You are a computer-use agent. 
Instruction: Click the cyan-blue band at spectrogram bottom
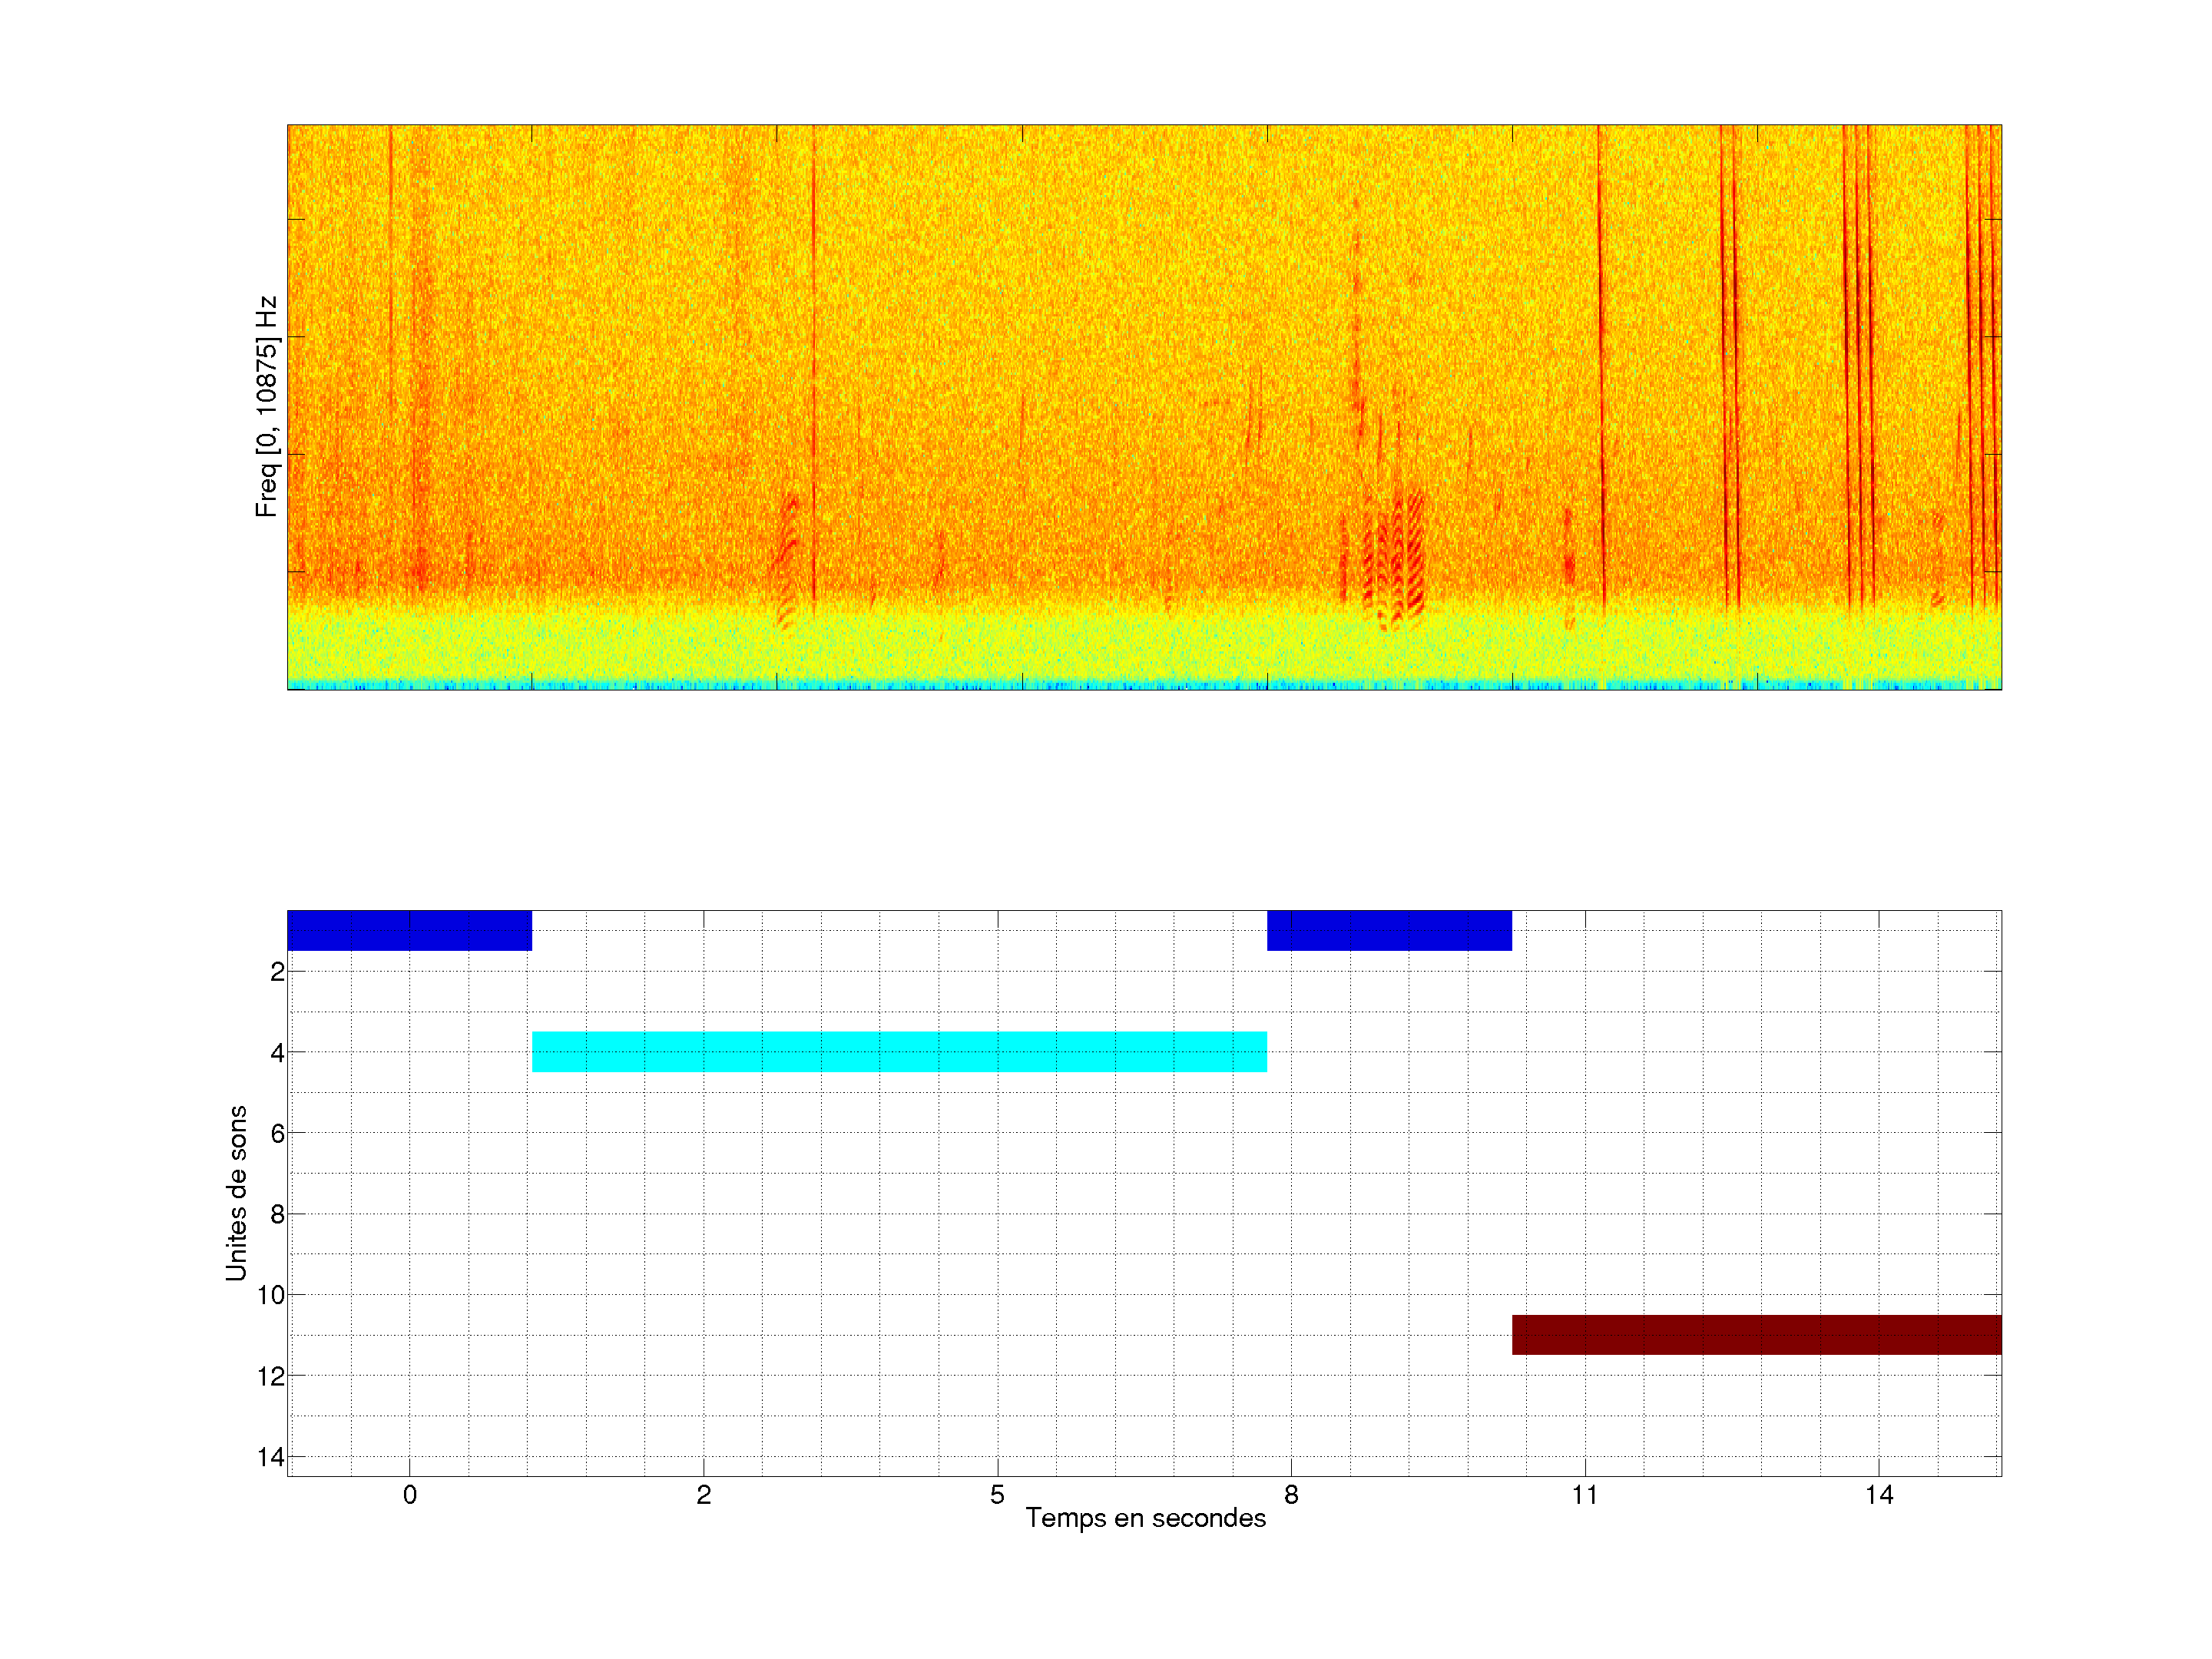tap(1144, 685)
